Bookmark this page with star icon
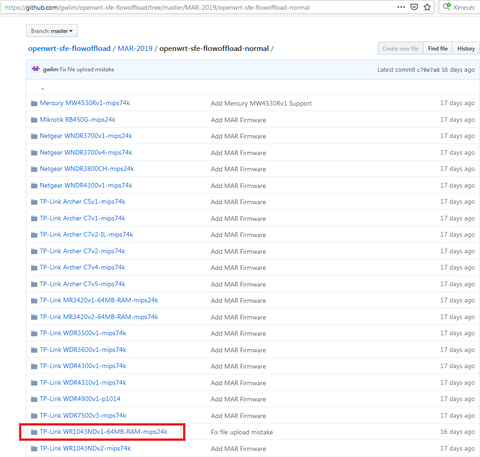Image resolution: width=480 pixels, height=457 pixels. click(x=427, y=7)
